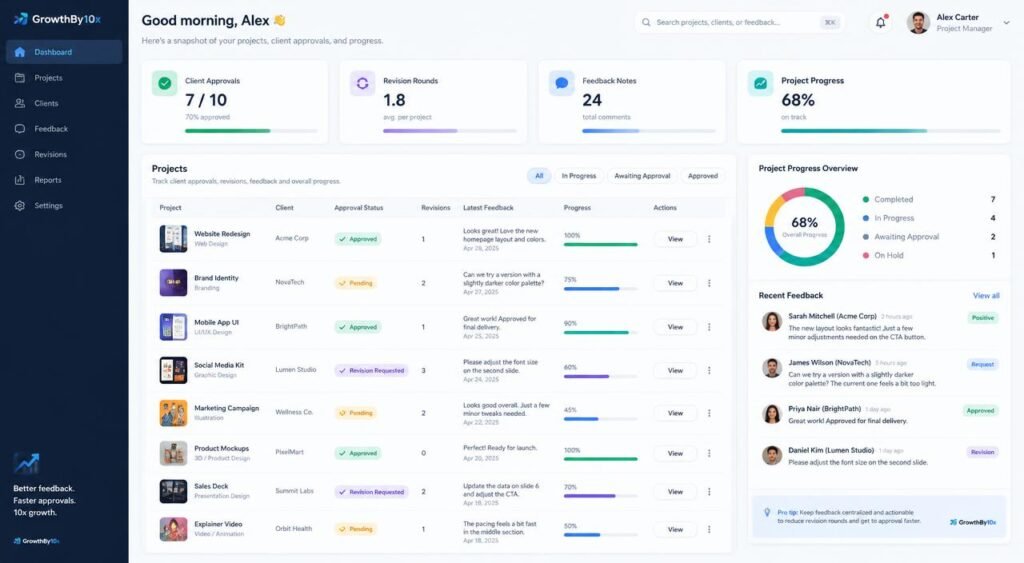Open the Website Redesign thumbnail

click(173, 238)
